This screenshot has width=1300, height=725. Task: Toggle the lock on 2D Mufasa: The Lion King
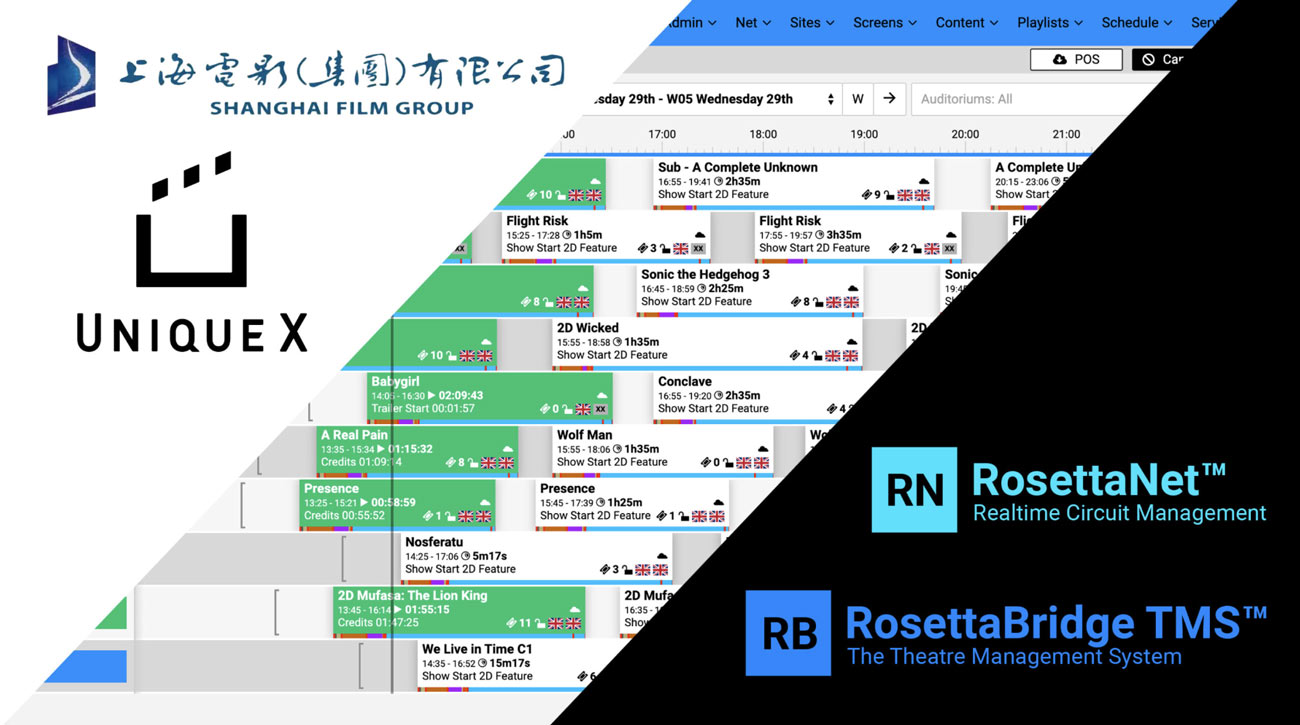(540, 624)
